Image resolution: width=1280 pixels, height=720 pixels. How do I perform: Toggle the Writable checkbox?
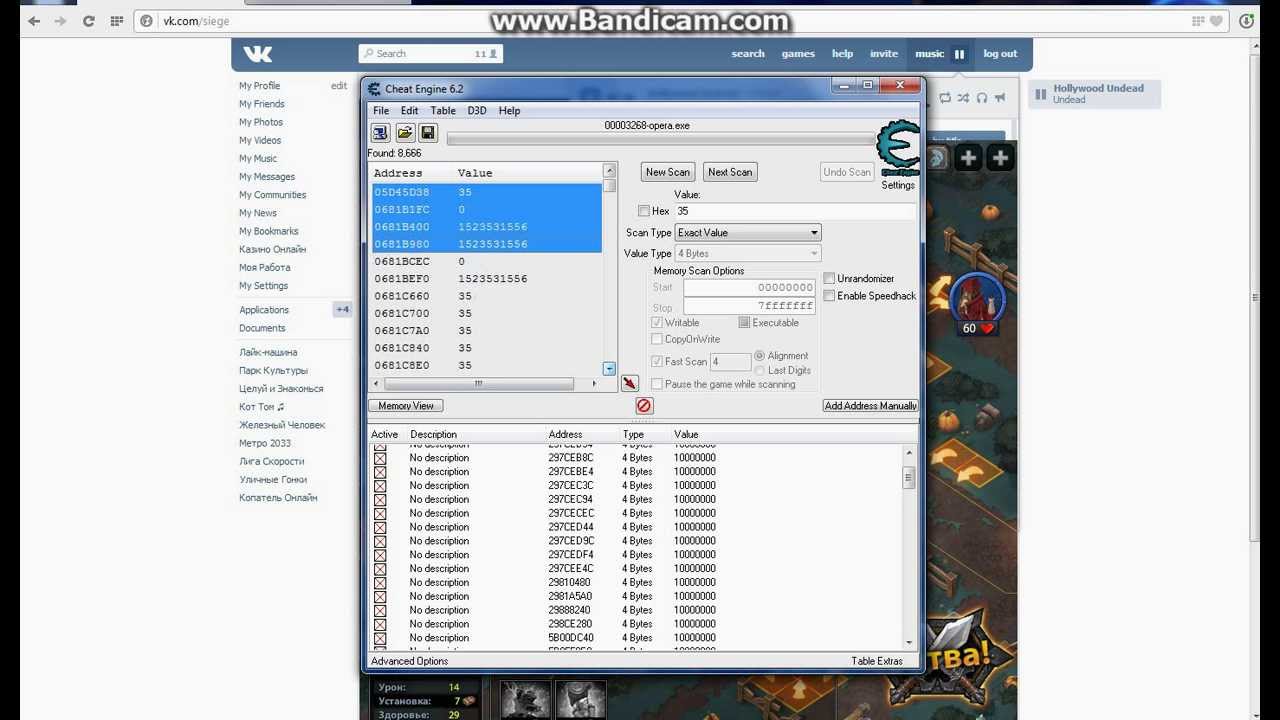click(657, 322)
